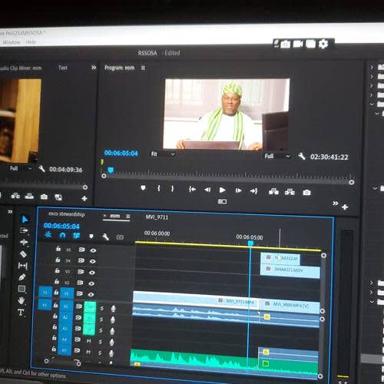The width and height of the screenshot is (384, 384).
Task: Step back one frame in Program monitor
Action: [x=207, y=190]
